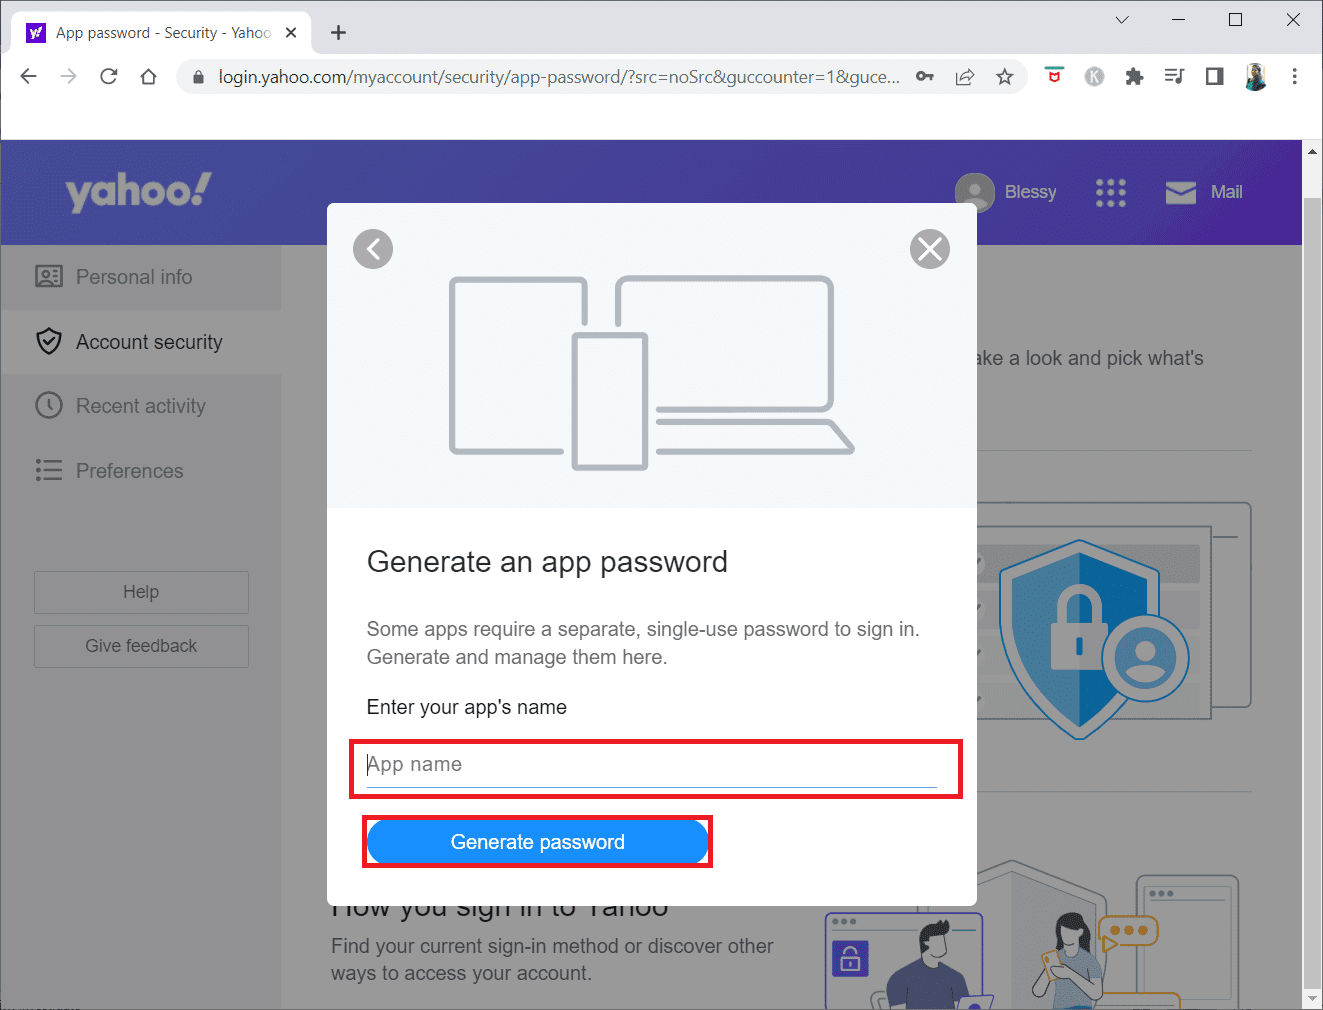Click inside the App name field
This screenshot has width=1323, height=1010.
tap(655, 765)
